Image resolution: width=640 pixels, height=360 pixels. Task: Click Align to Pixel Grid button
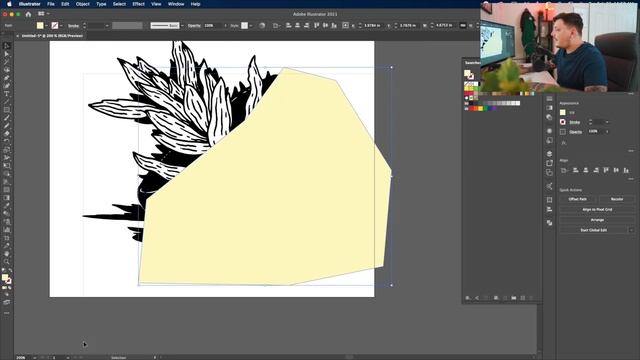597,209
